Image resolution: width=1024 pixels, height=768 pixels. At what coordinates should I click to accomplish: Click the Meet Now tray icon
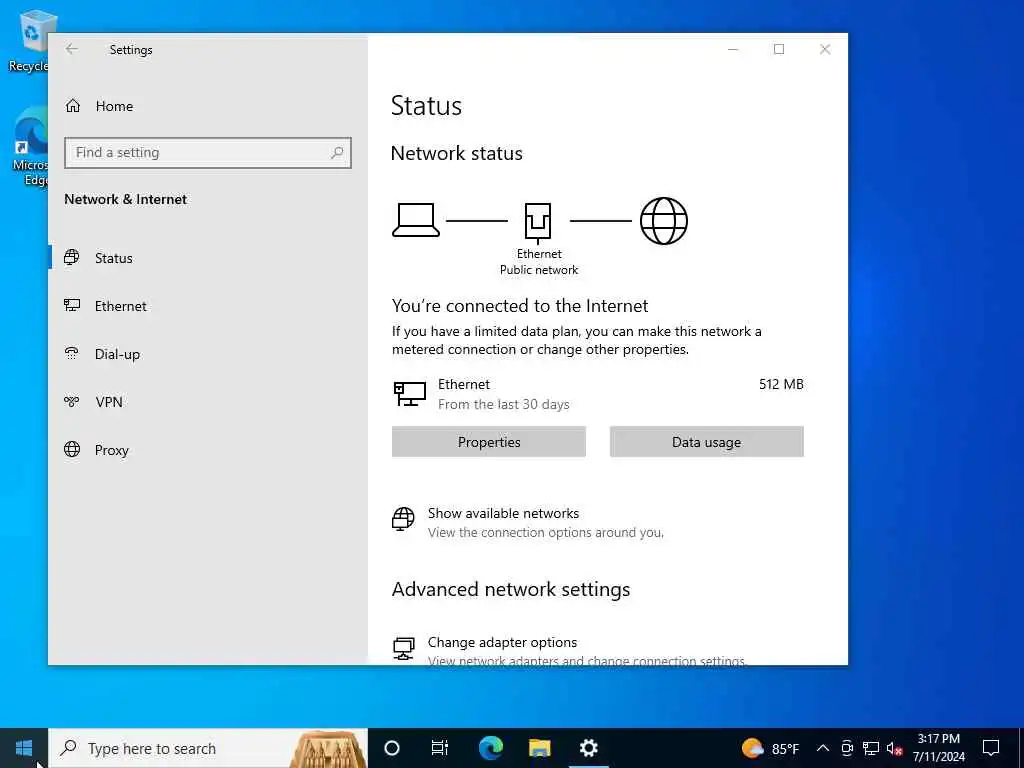pyautogui.click(x=847, y=748)
